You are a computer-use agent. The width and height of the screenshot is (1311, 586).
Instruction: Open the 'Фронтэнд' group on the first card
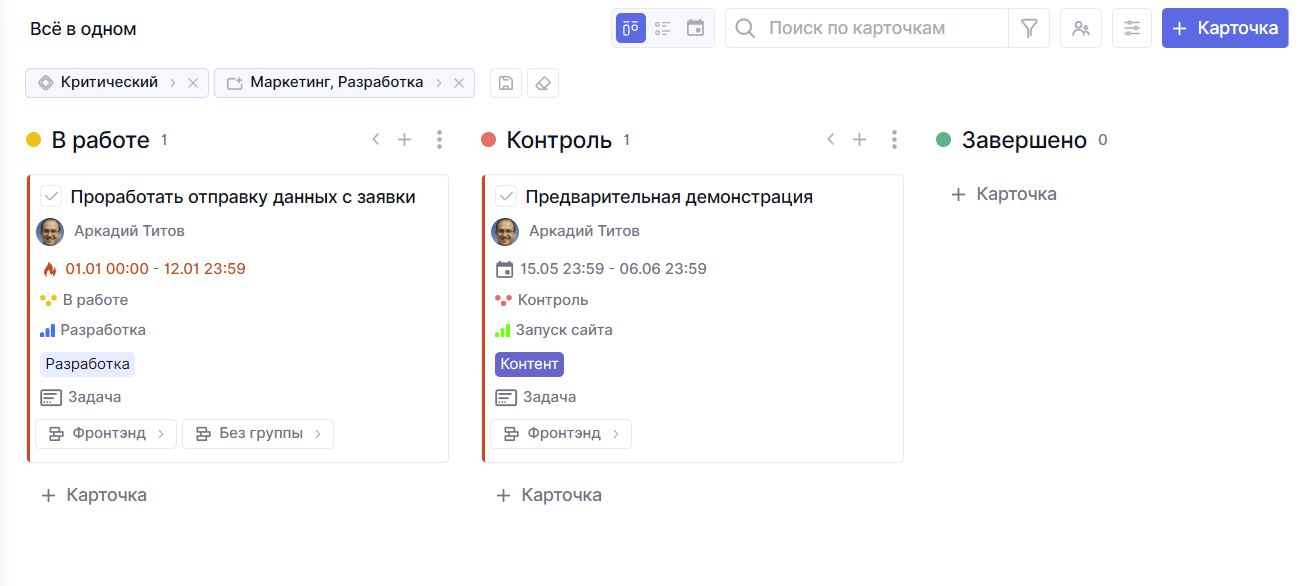click(x=106, y=434)
